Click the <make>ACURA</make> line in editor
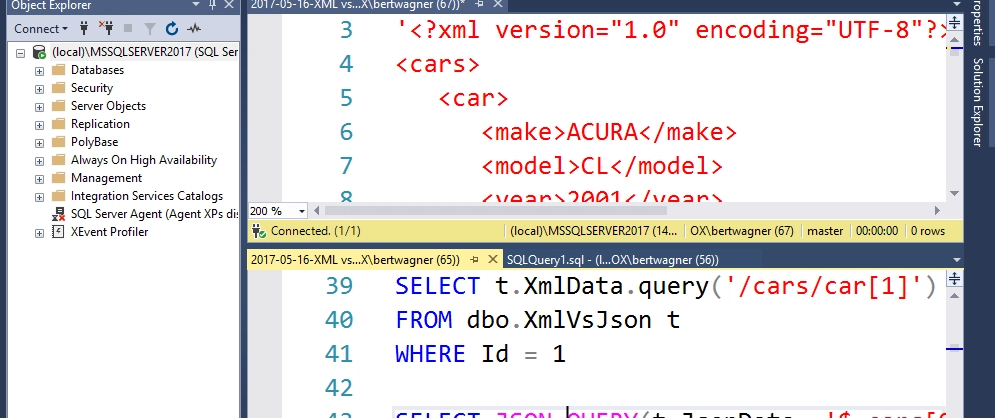 609,131
